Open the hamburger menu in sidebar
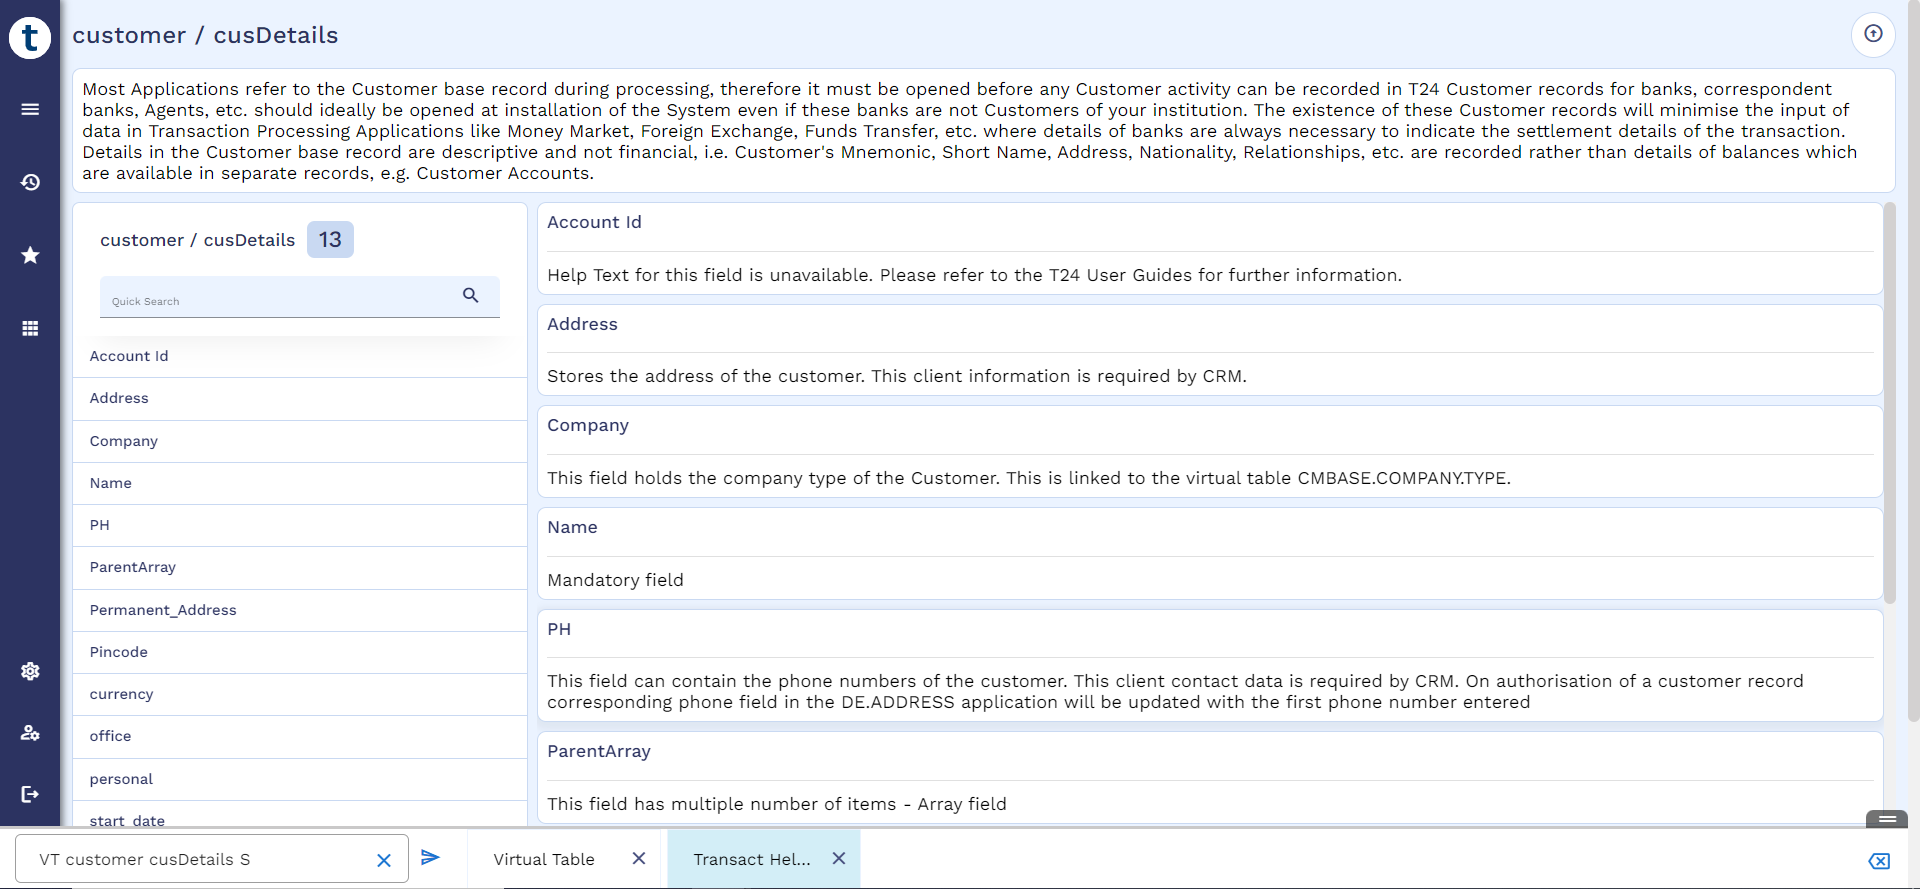 (x=30, y=109)
